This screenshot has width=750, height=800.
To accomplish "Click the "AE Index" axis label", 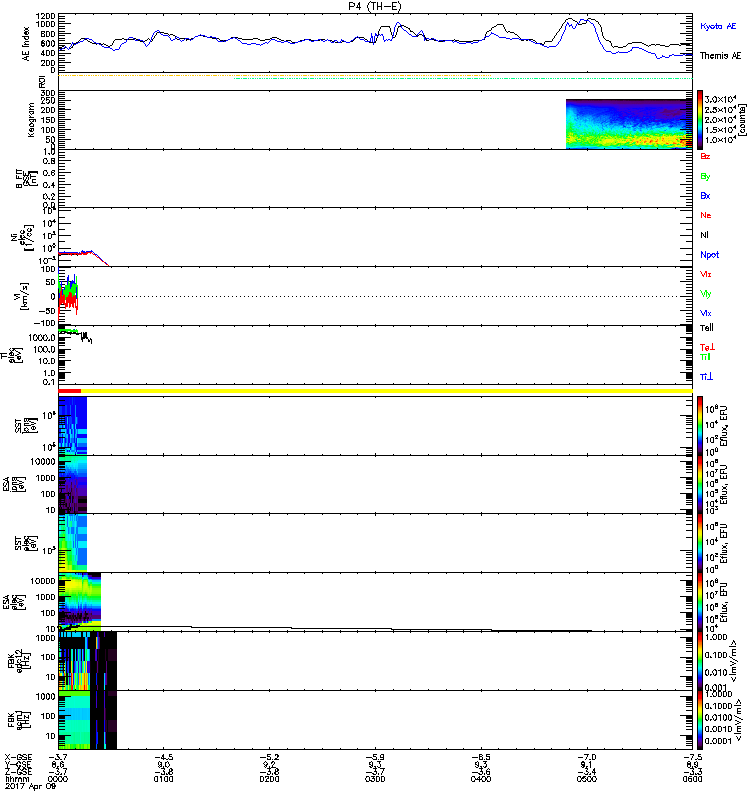I will [26, 43].
